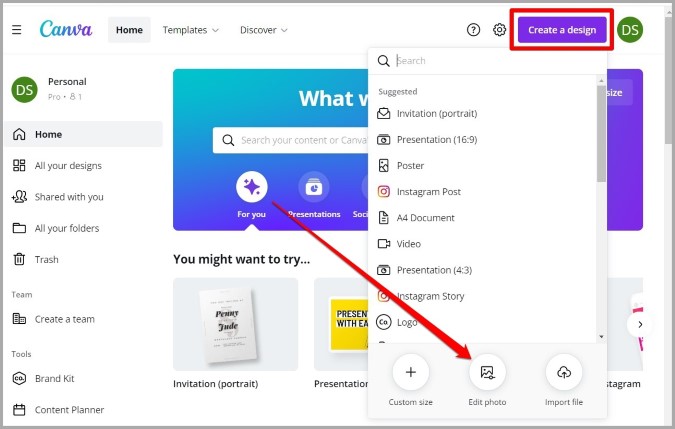Click the Home tab in top navigation
The height and width of the screenshot is (429, 675).
point(129,30)
